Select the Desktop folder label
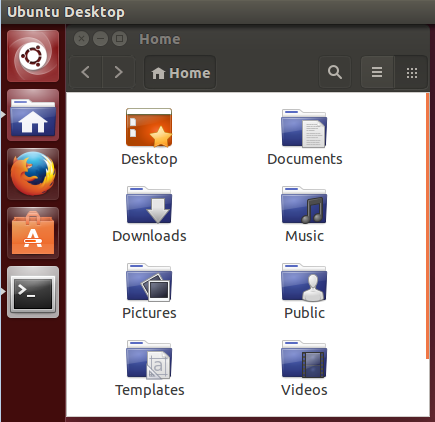The width and height of the screenshot is (435, 422). [149, 159]
